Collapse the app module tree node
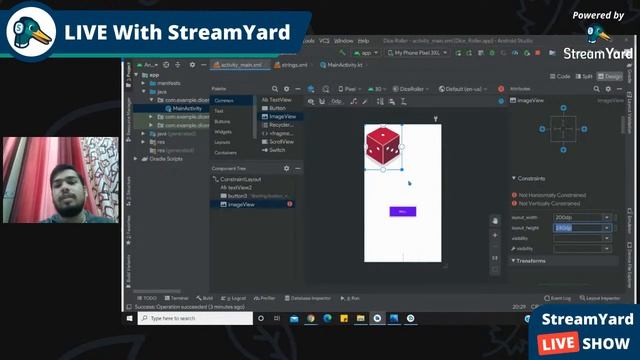This screenshot has height=360, width=640. 136,75
